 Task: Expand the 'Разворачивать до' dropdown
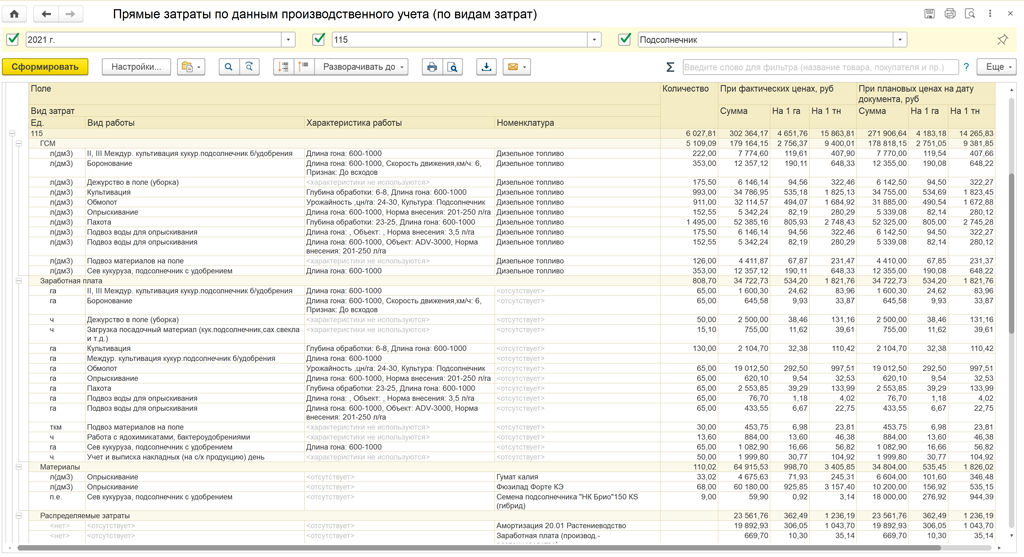pos(362,67)
